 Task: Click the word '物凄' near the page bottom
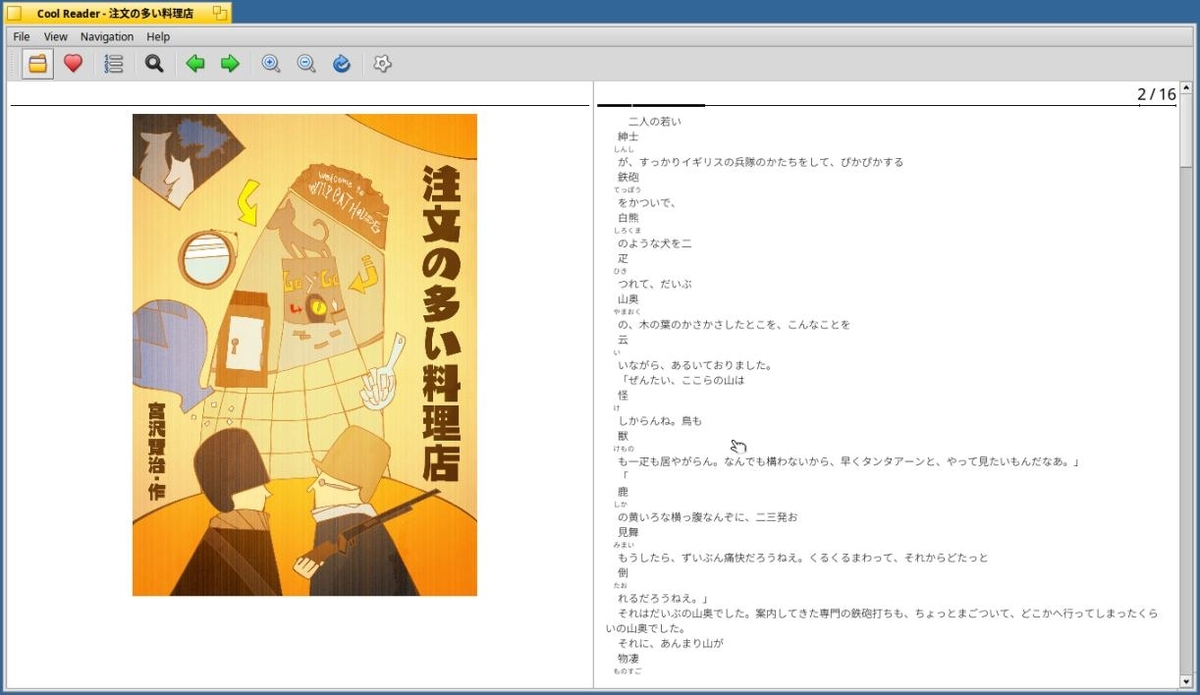[628, 659]
